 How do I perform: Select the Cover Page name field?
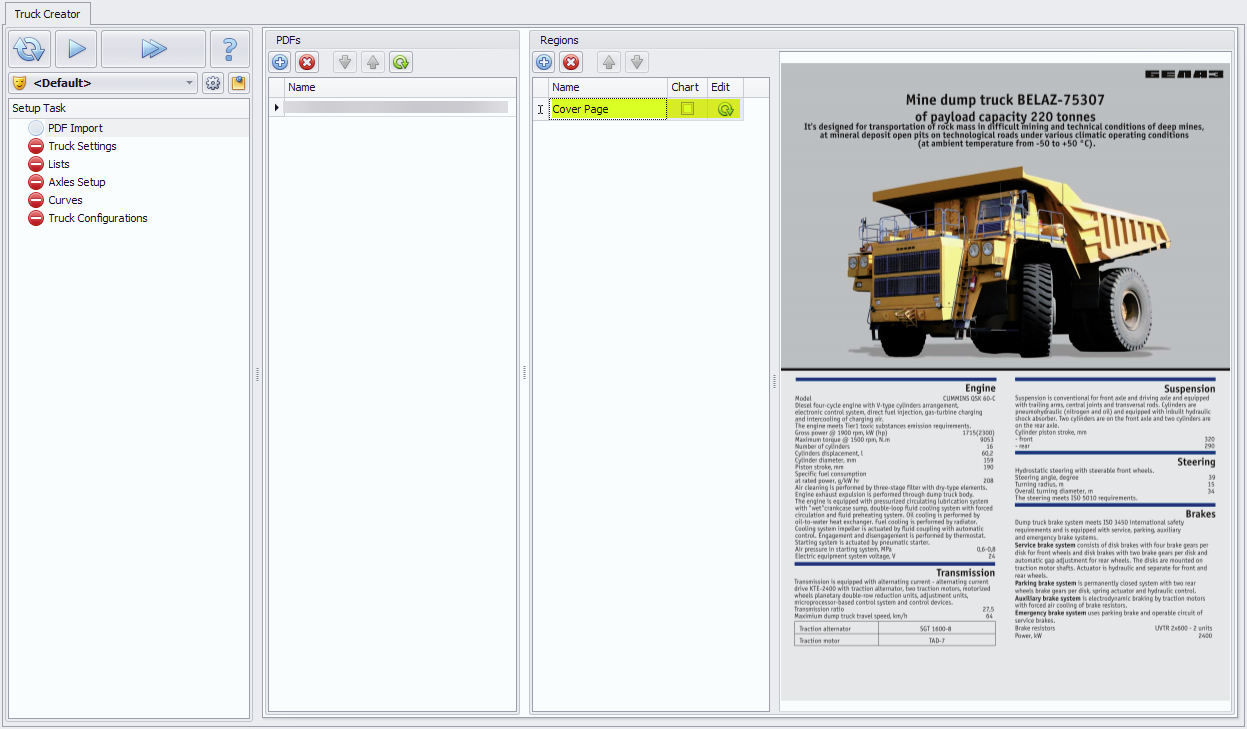pyautogui.click(x=607, y=109)
